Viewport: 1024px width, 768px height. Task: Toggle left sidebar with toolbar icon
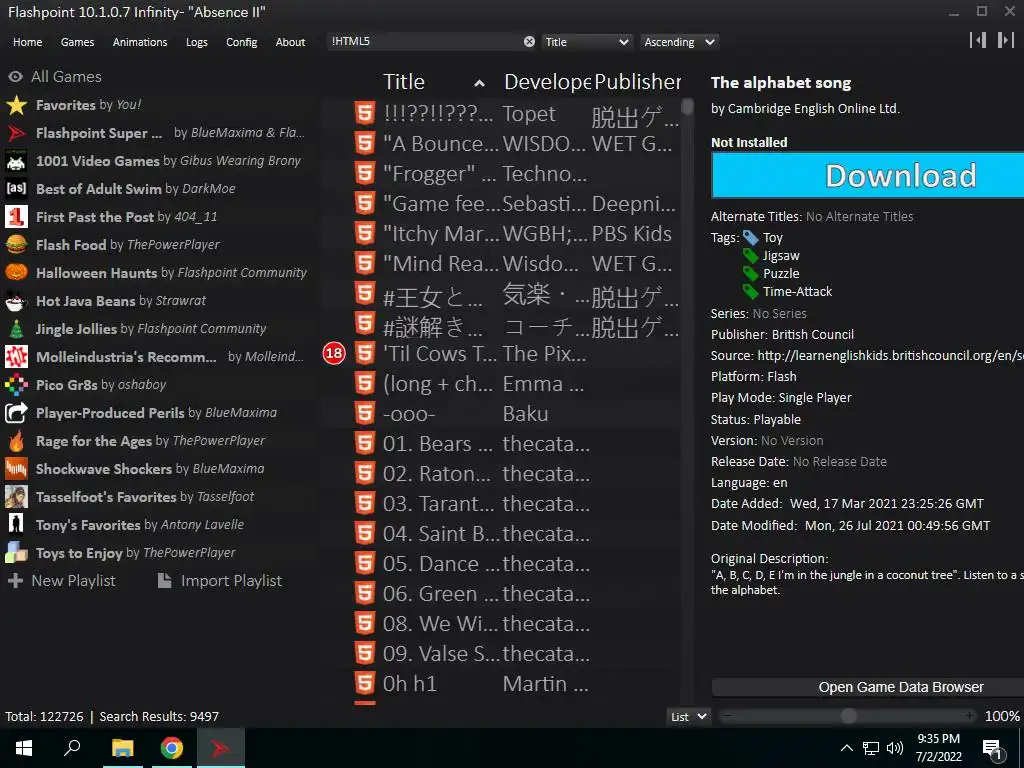point(978,40)
